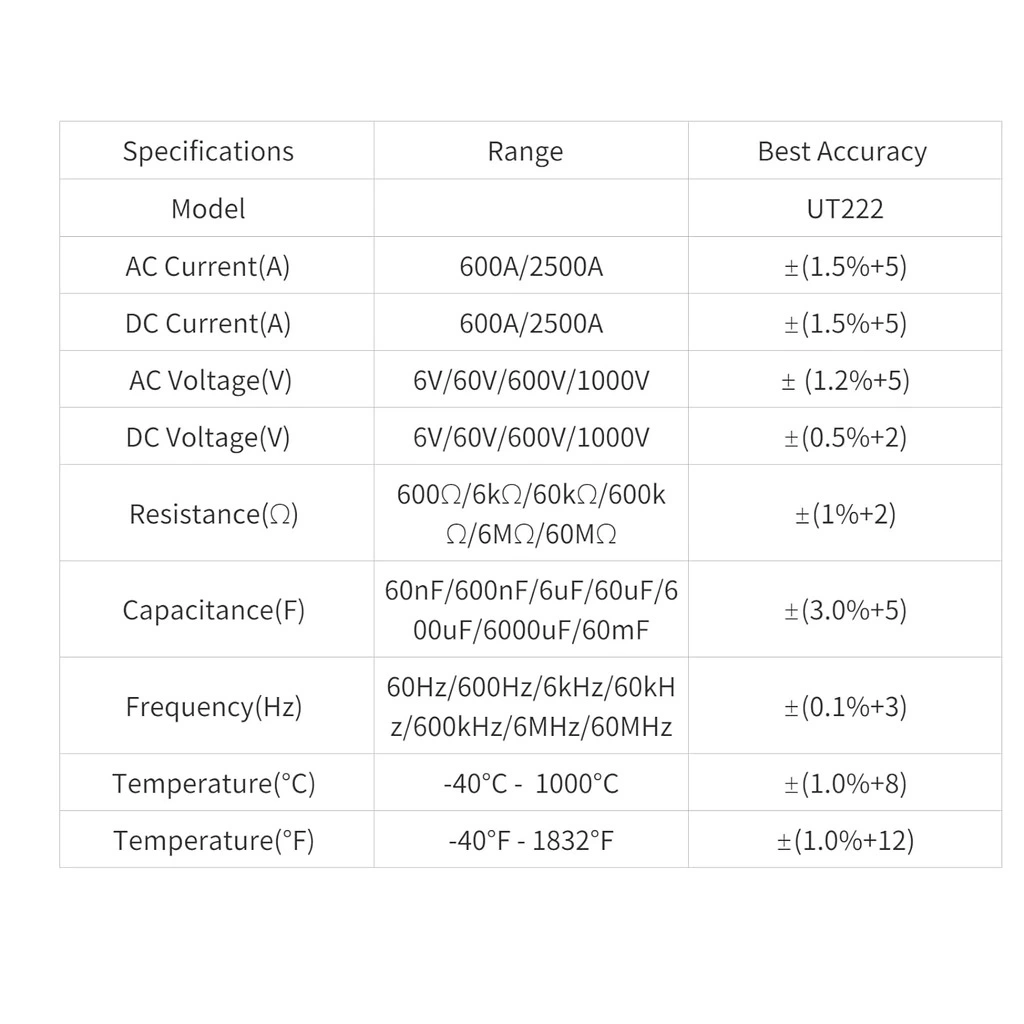Select the "Best Accuracy" column header

pos(842,151)
